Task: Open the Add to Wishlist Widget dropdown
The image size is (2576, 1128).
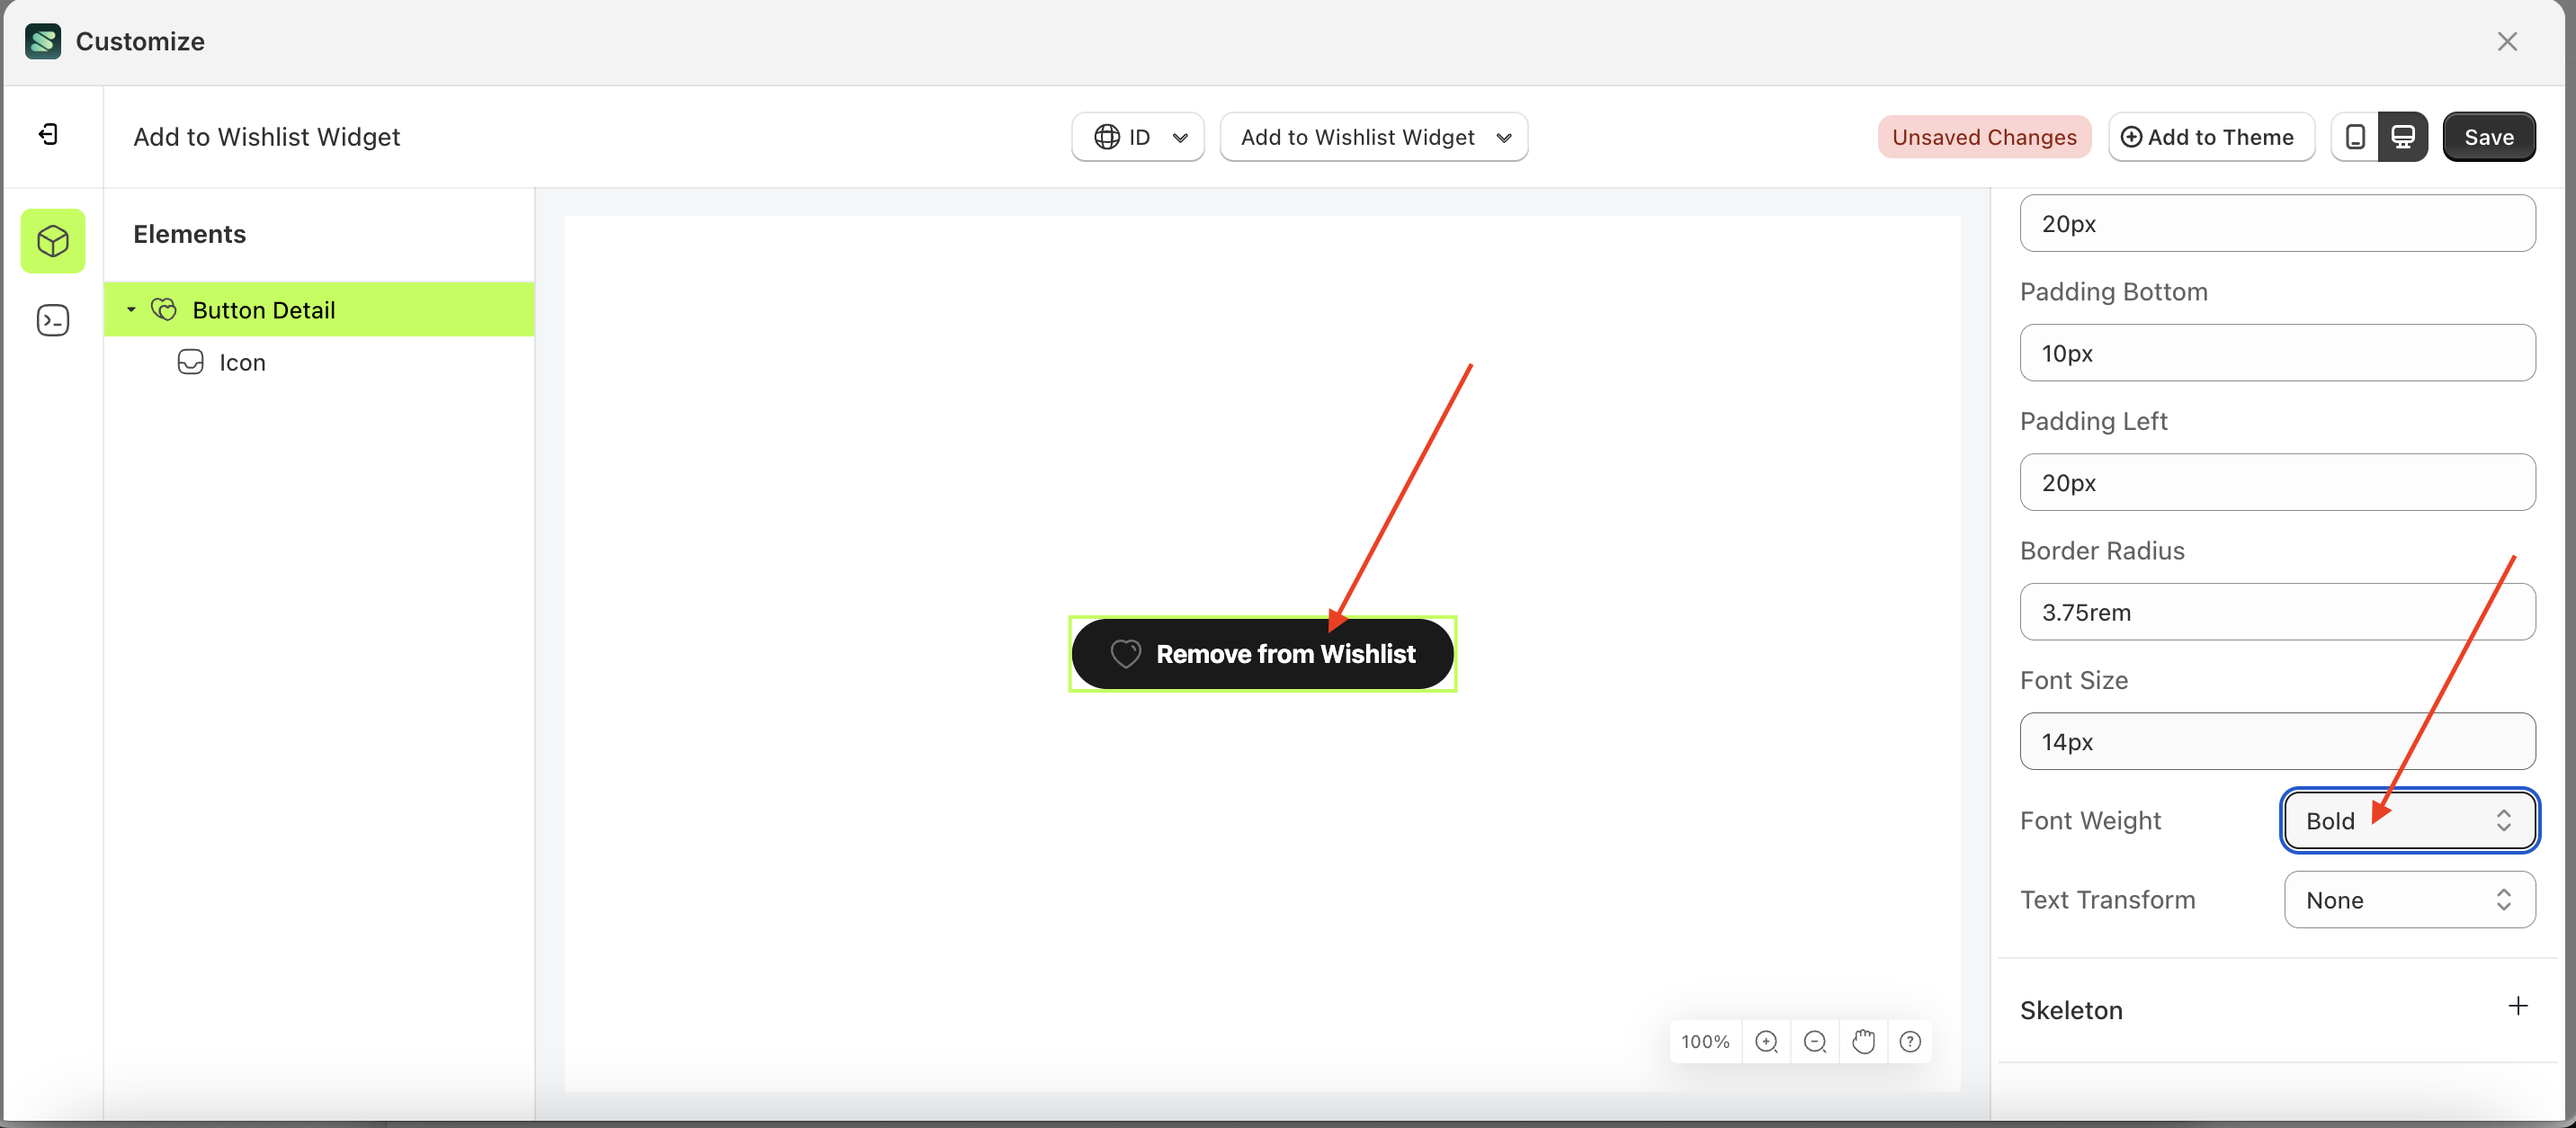Action: click(x=1373, y=137)
